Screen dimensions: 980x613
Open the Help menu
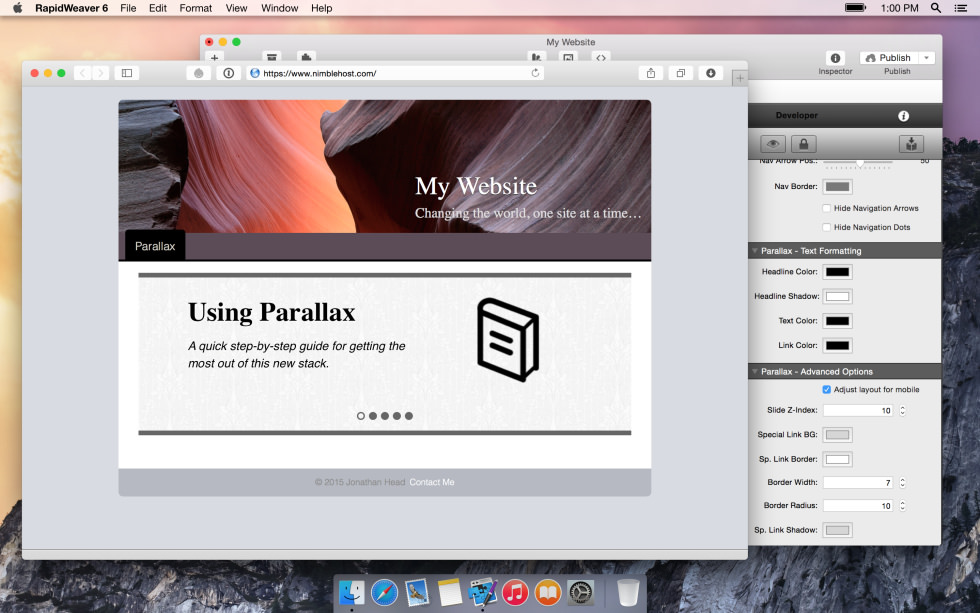[x=321, y=8]
